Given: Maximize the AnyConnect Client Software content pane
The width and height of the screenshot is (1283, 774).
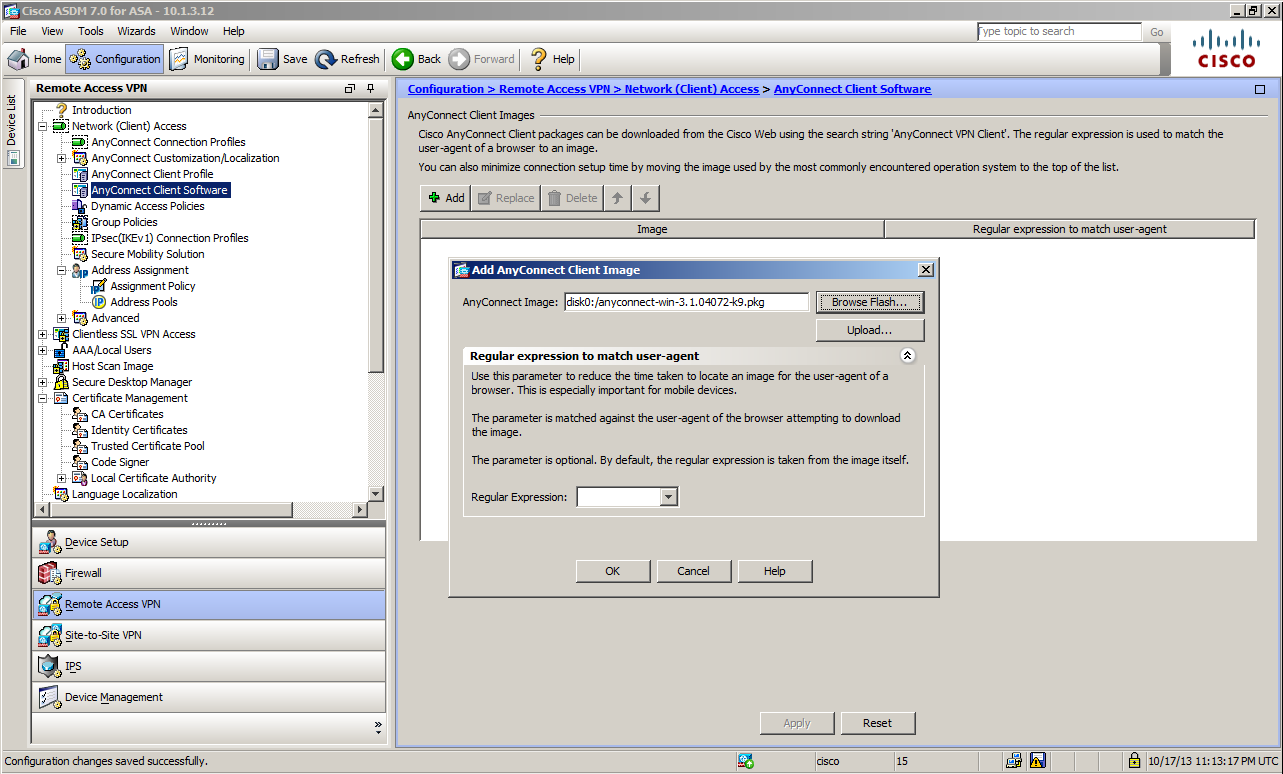Looking at the screenshot, I should [x=1259, y=89].
